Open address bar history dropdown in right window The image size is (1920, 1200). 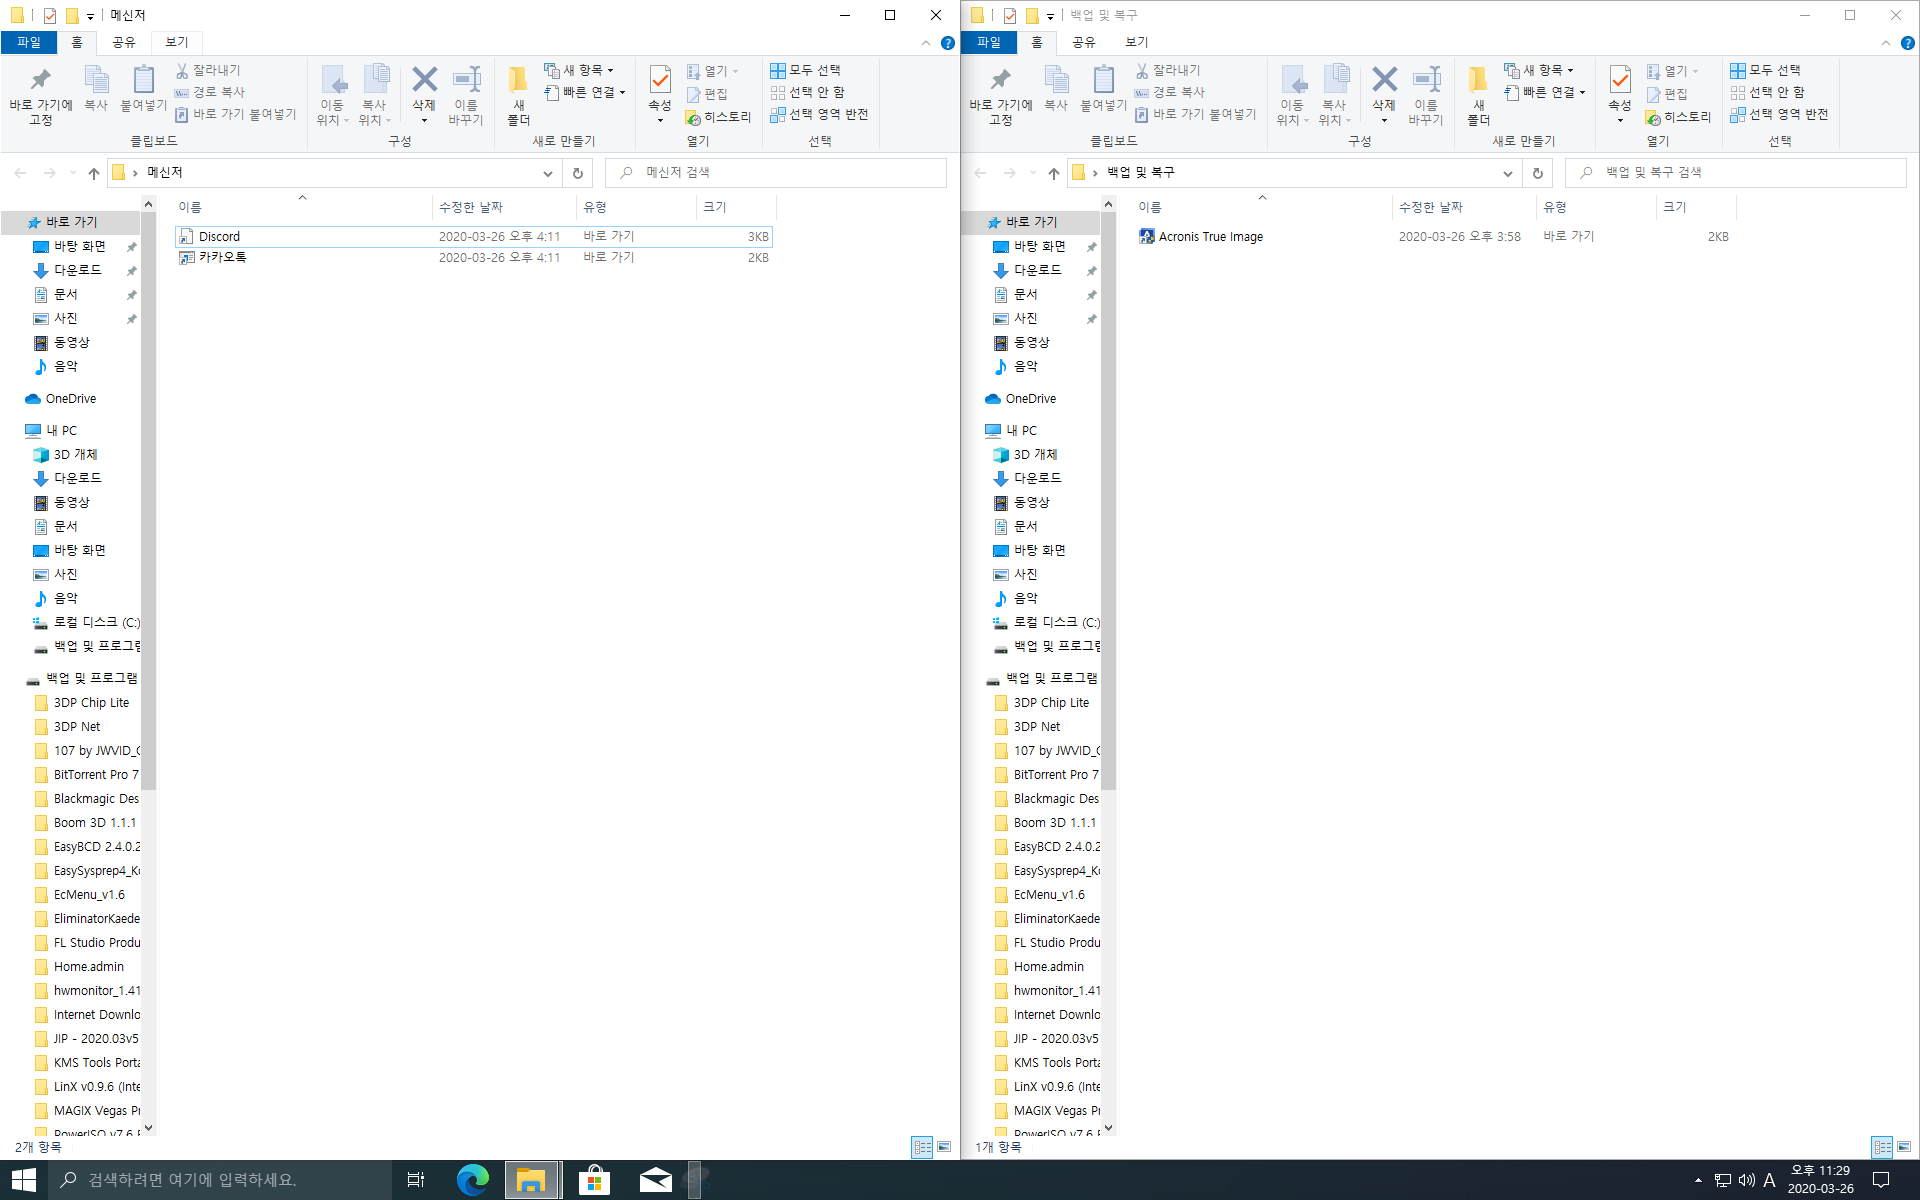[1508, 173]
